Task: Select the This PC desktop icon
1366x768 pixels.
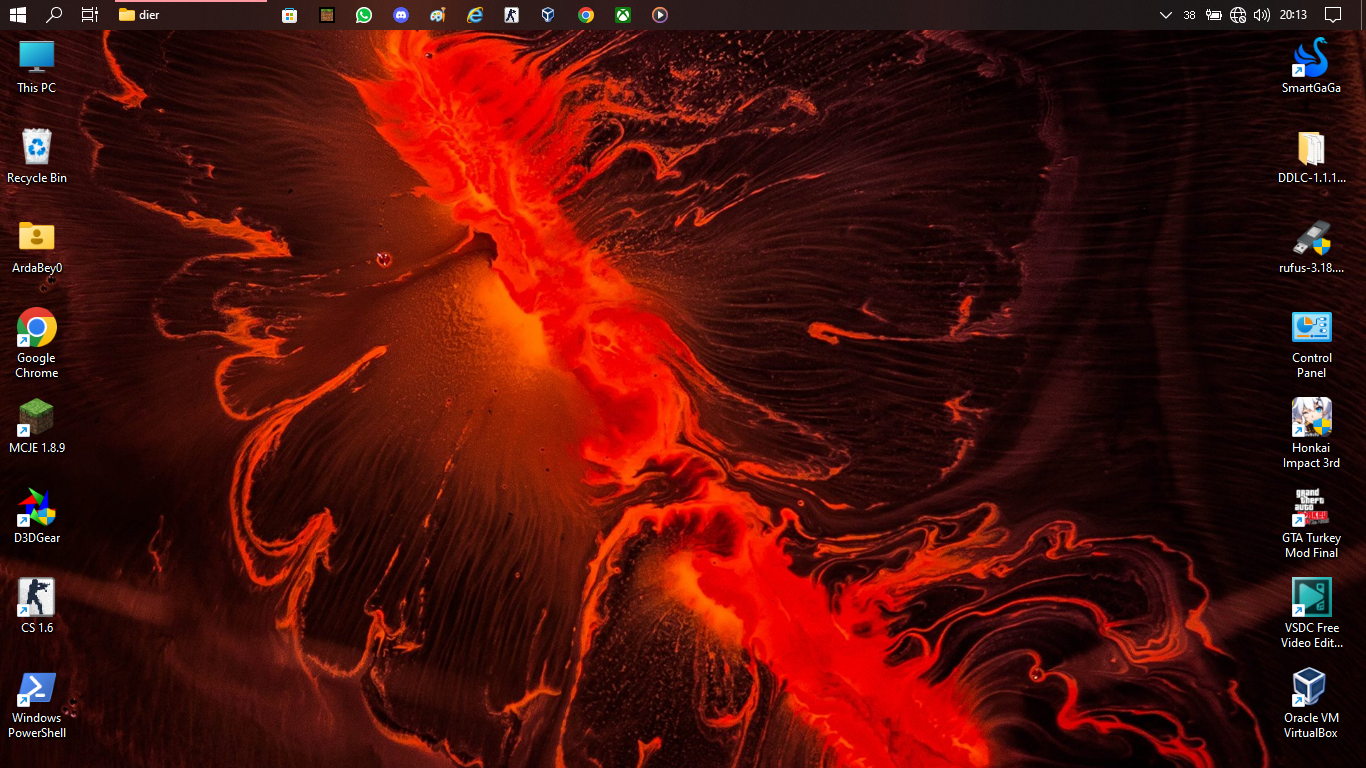Action: pos(37,67)
